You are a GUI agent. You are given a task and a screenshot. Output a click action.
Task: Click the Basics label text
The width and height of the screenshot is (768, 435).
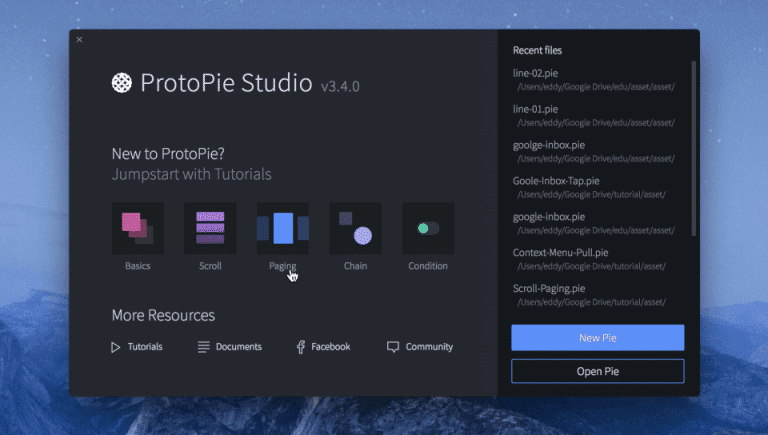click(x=138, y=266)
